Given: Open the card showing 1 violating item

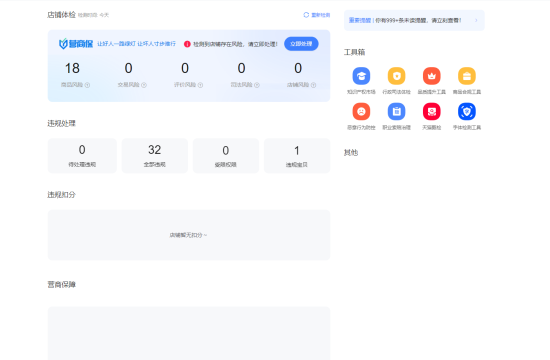Looking at the screenshot, I should [297, 155].
